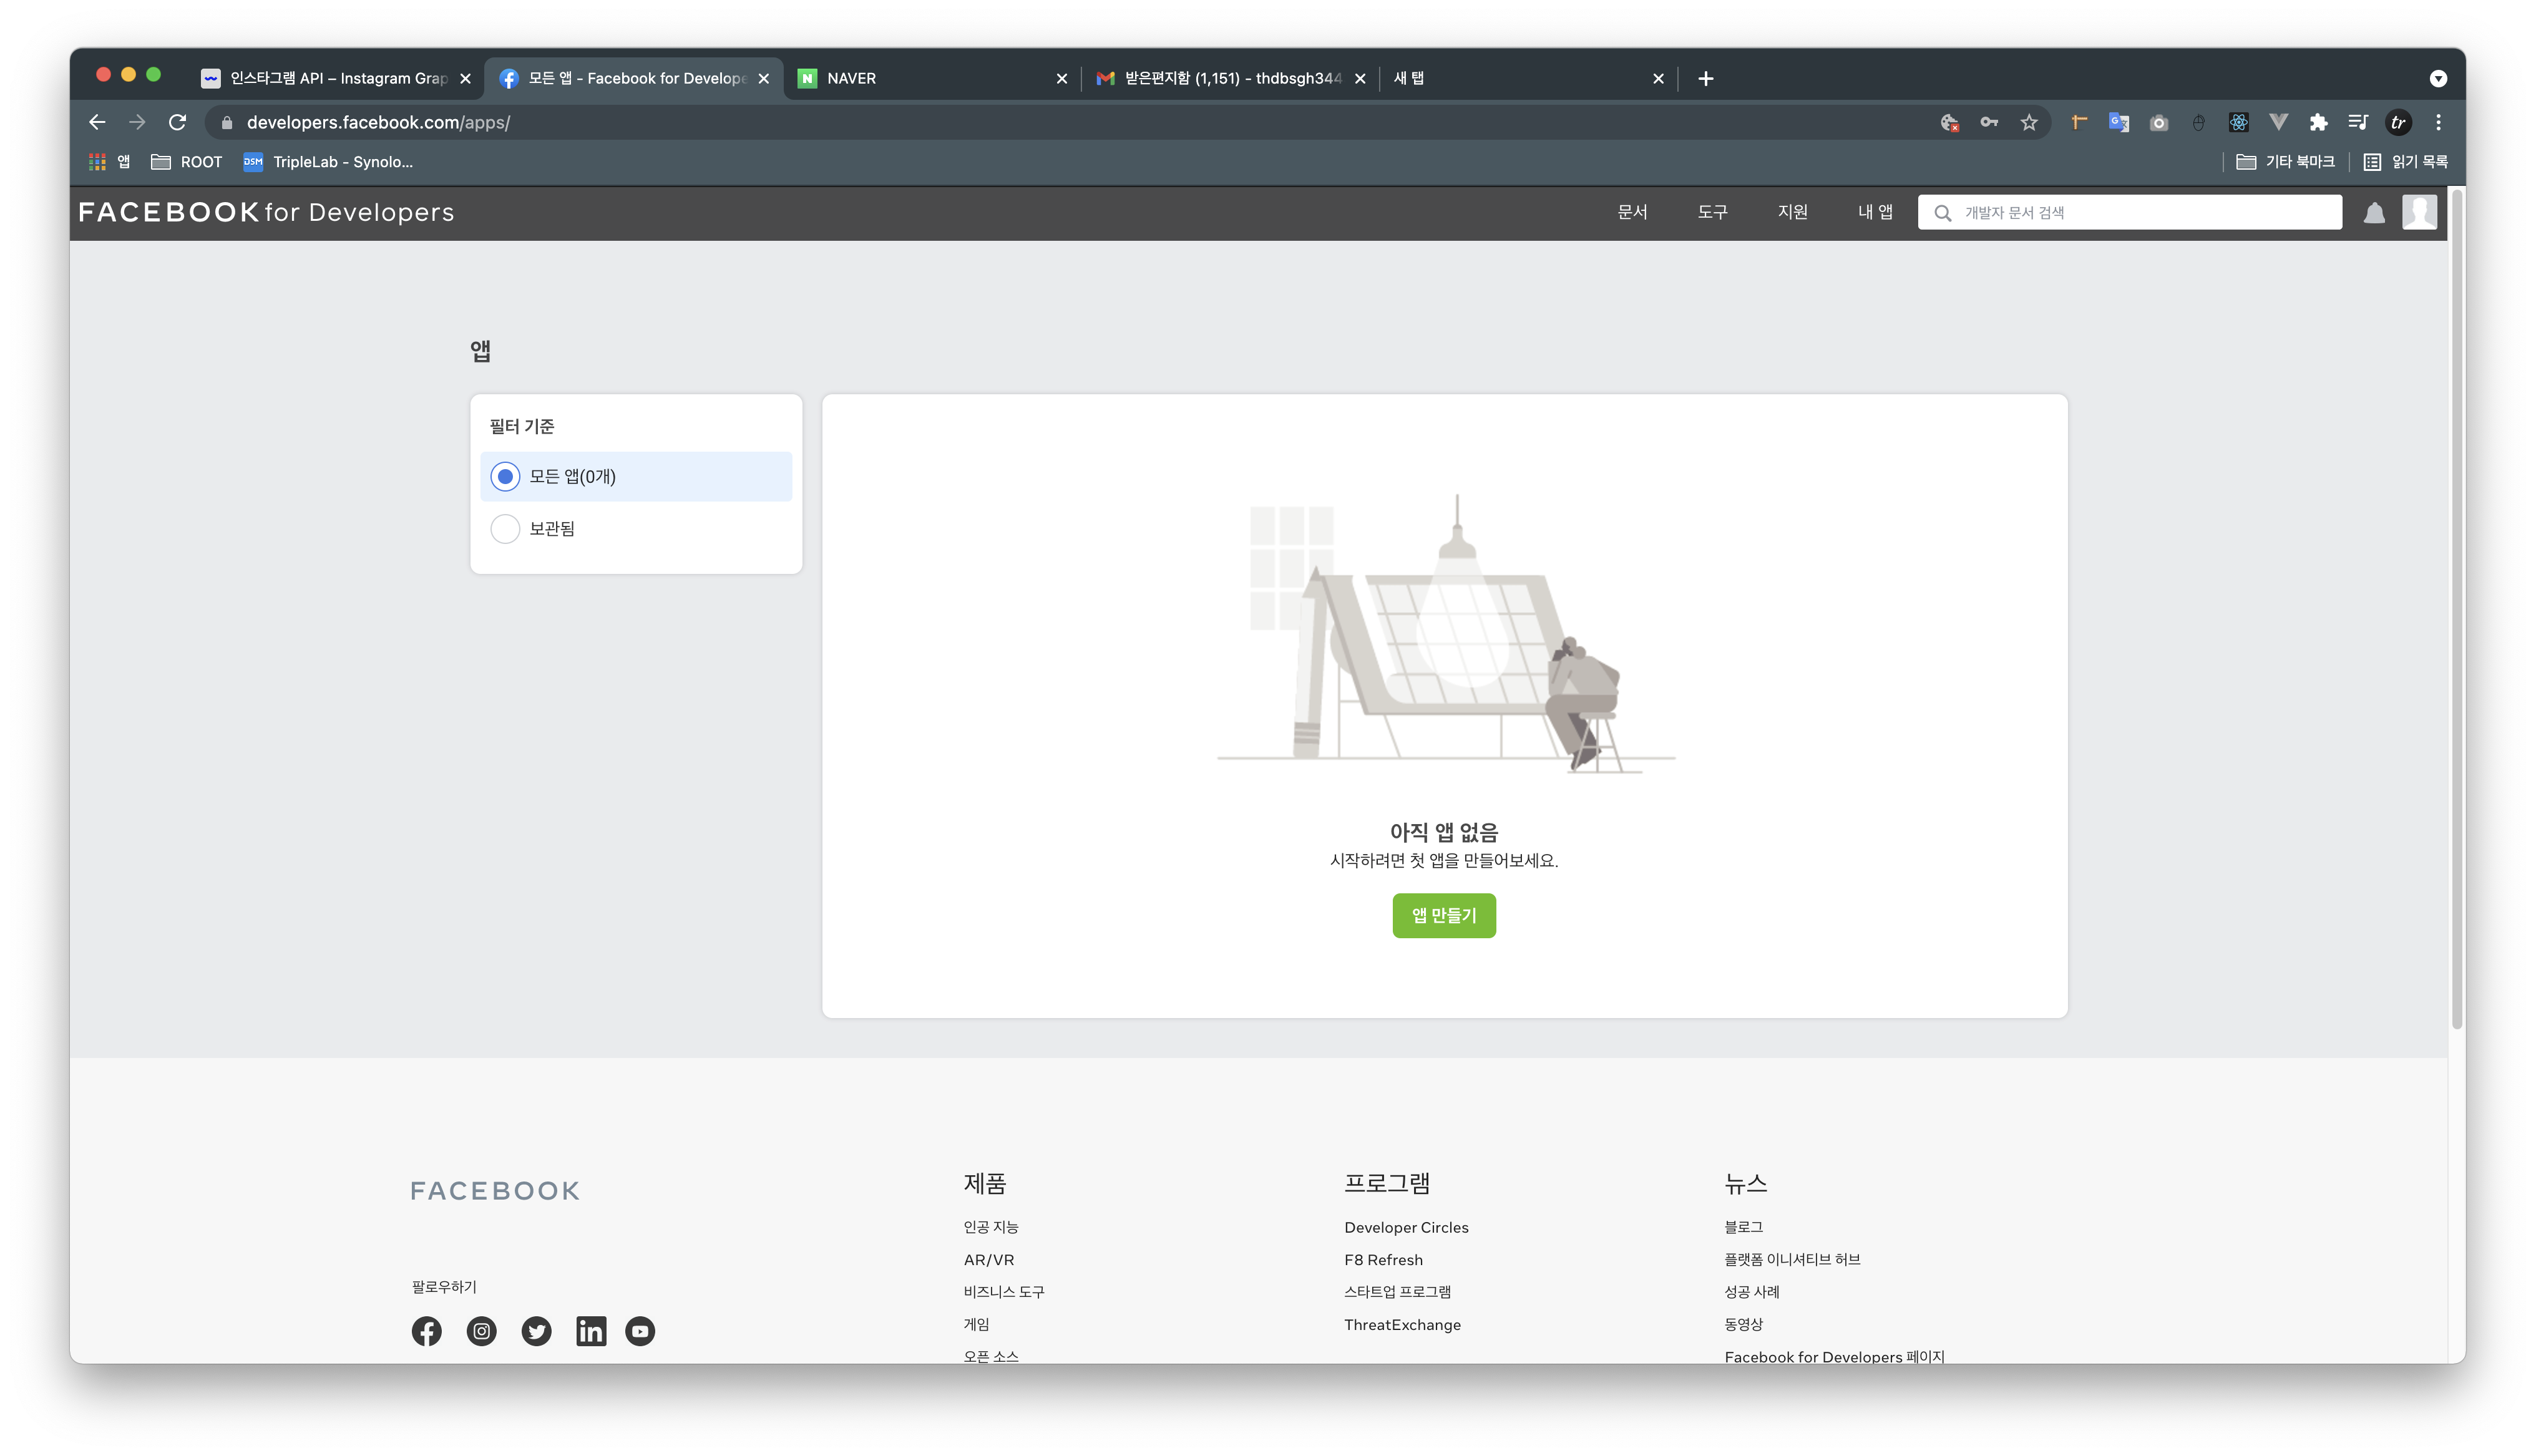Image resolution: width=2536 pixels, height=1456 pixels.
Task: Select the 보관됨 radio filter
Action: pos(506,529)
